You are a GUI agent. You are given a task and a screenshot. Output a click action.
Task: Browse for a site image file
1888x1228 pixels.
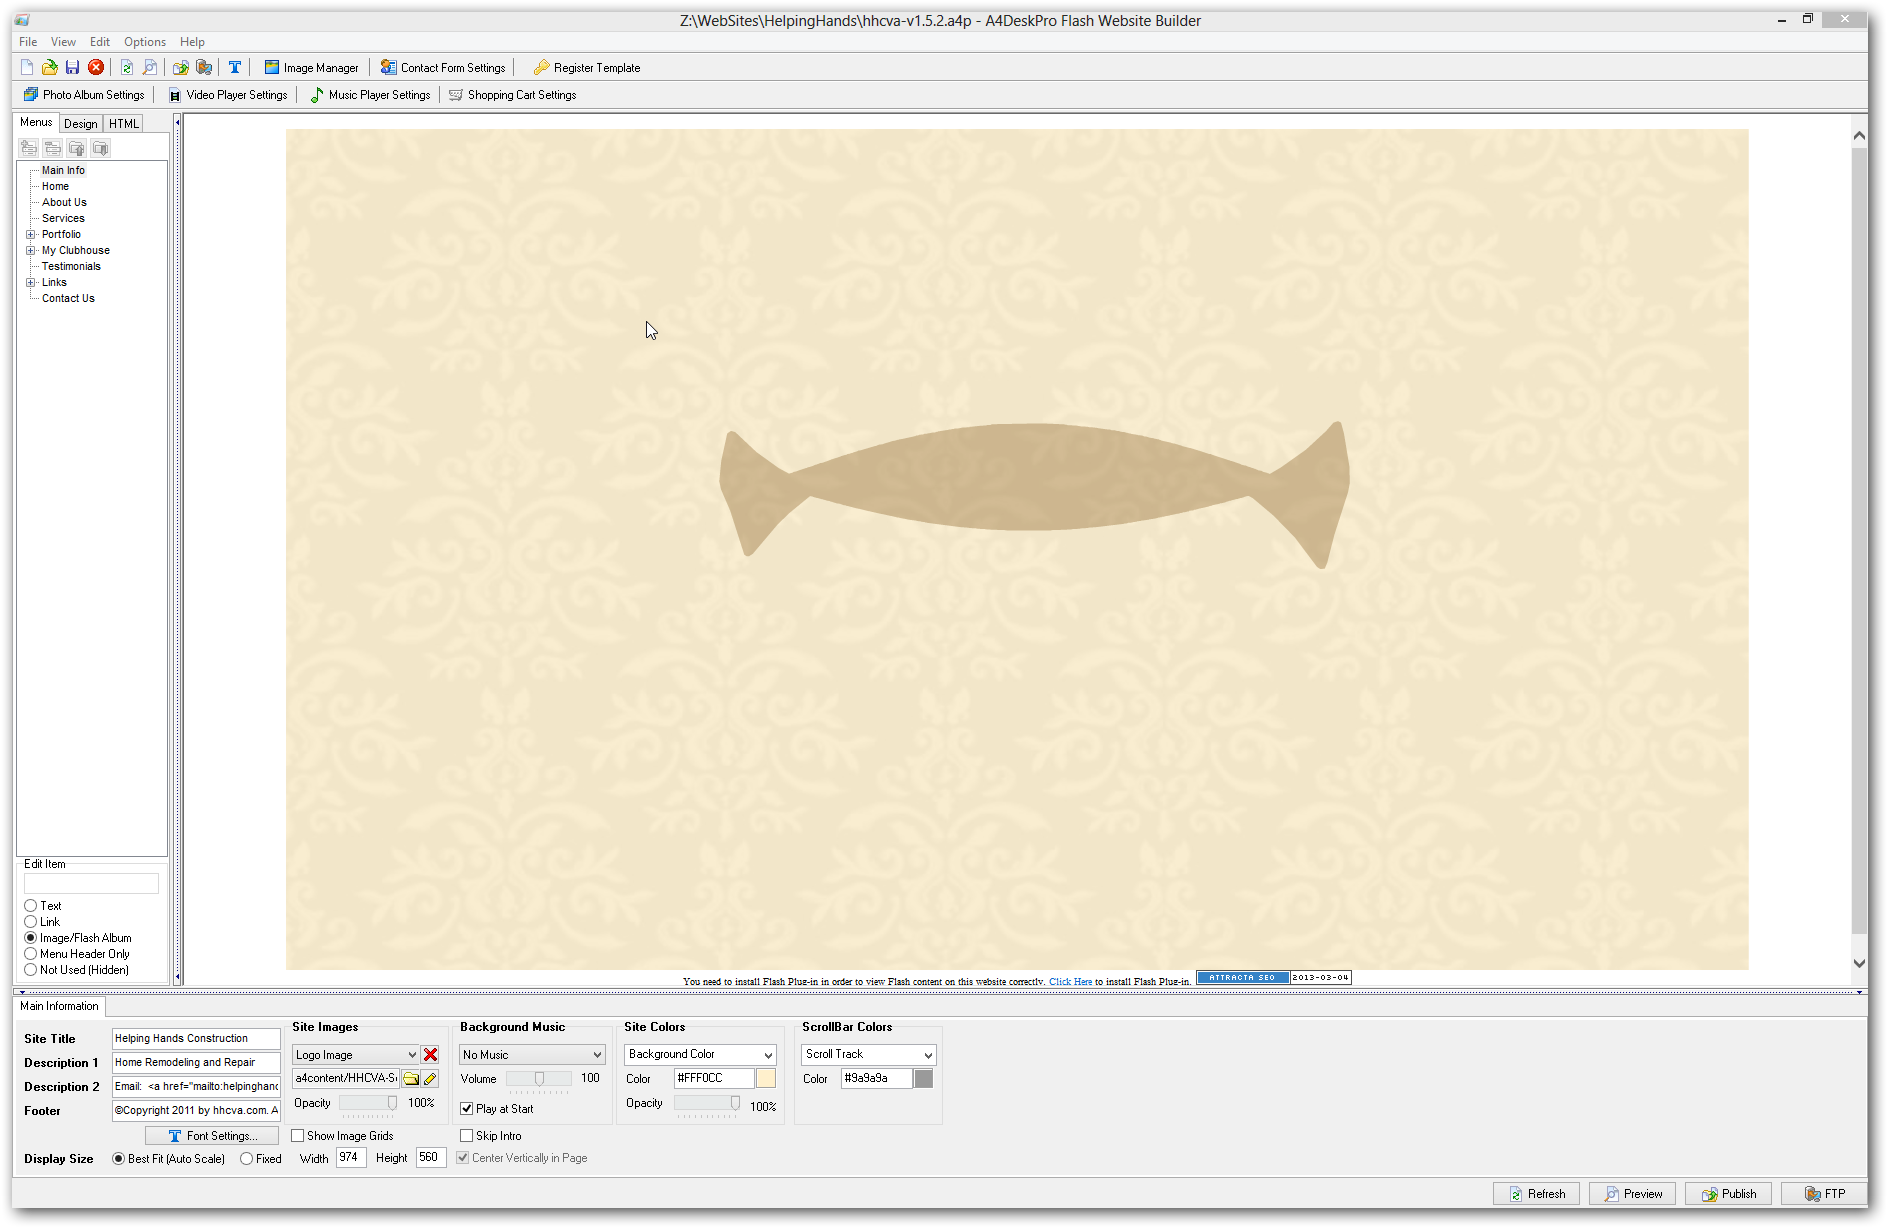coord(410,1078)
